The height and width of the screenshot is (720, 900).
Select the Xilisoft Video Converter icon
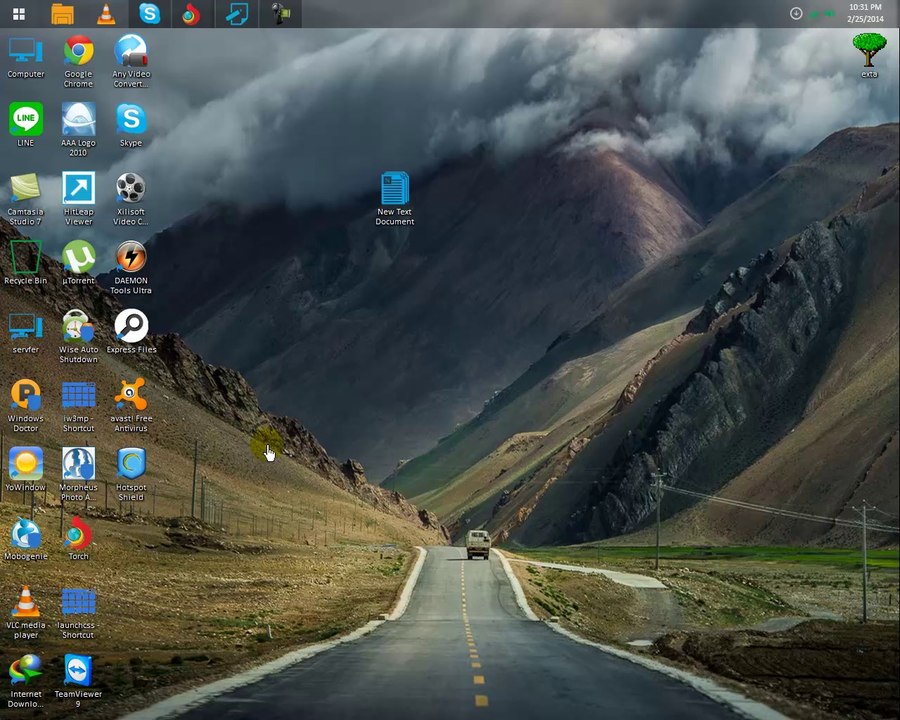(x=131, y=198)
